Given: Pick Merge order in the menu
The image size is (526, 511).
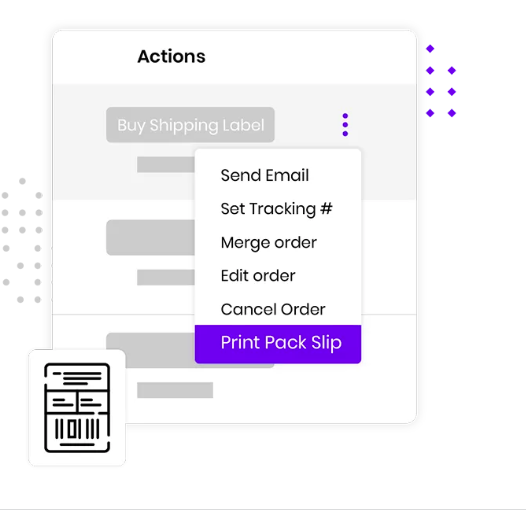Looking at the screenshot, I should pos(269,242).
